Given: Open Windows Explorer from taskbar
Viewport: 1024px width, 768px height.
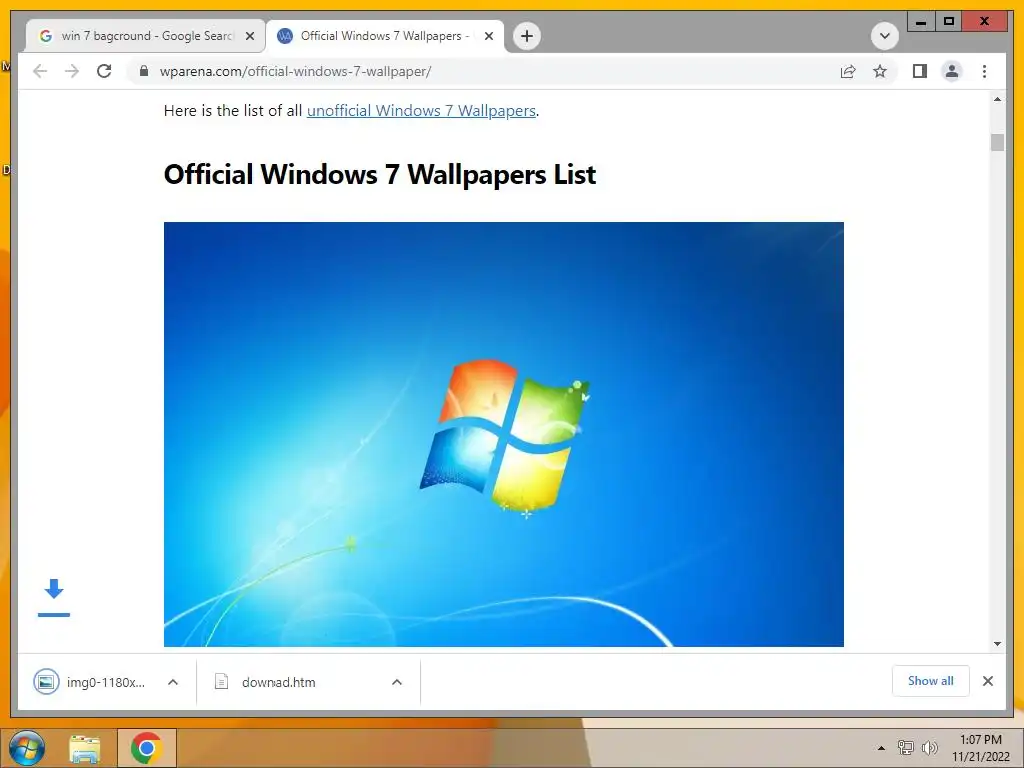Looking at the screenshot, I should pos(85,749).
